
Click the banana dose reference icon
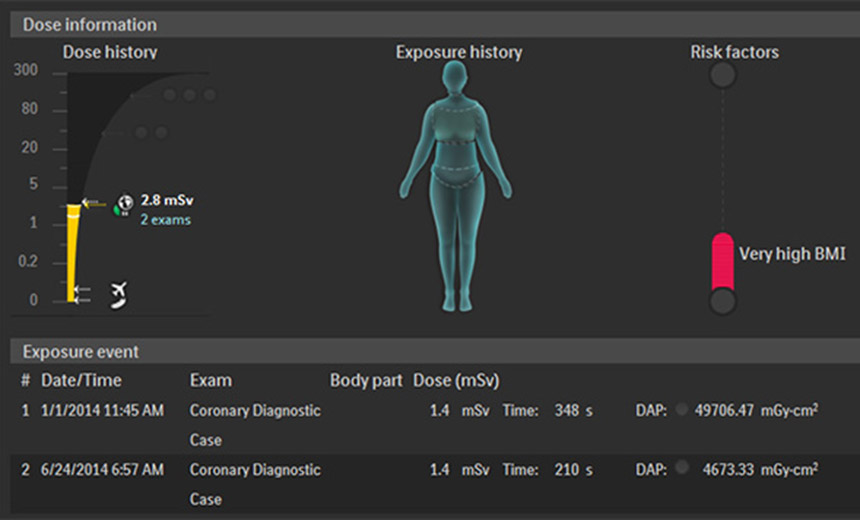118,302
